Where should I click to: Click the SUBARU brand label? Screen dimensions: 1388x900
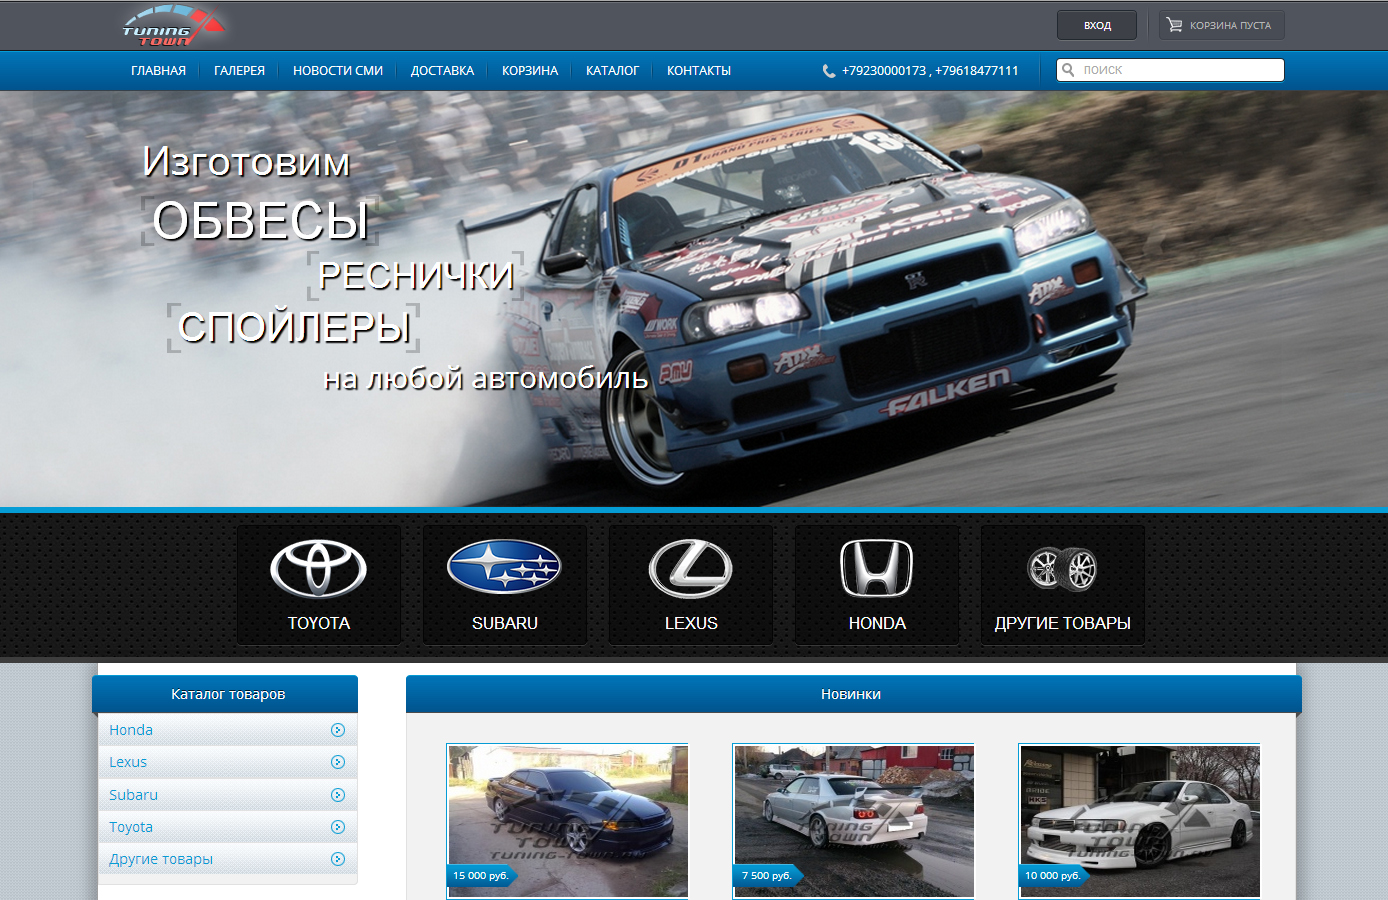click(x=505, y=623)
